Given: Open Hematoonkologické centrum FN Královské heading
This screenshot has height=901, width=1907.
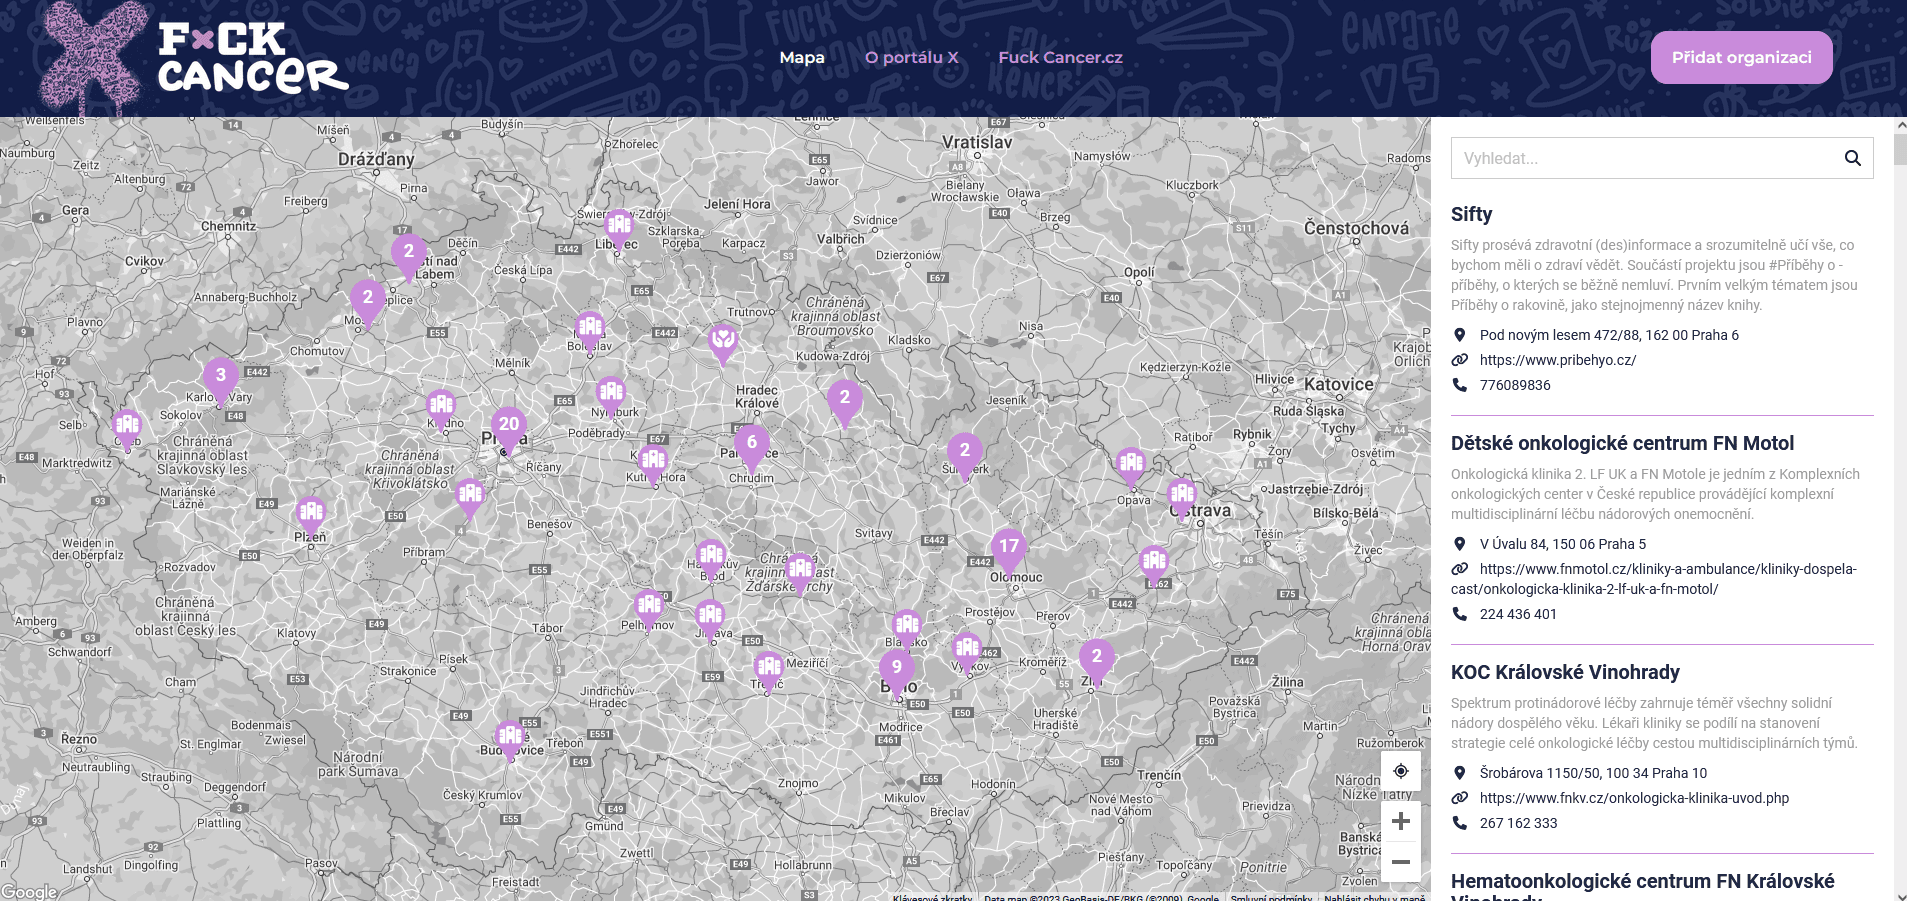Looking at the screenshot, I should [x=1642, y=884].
